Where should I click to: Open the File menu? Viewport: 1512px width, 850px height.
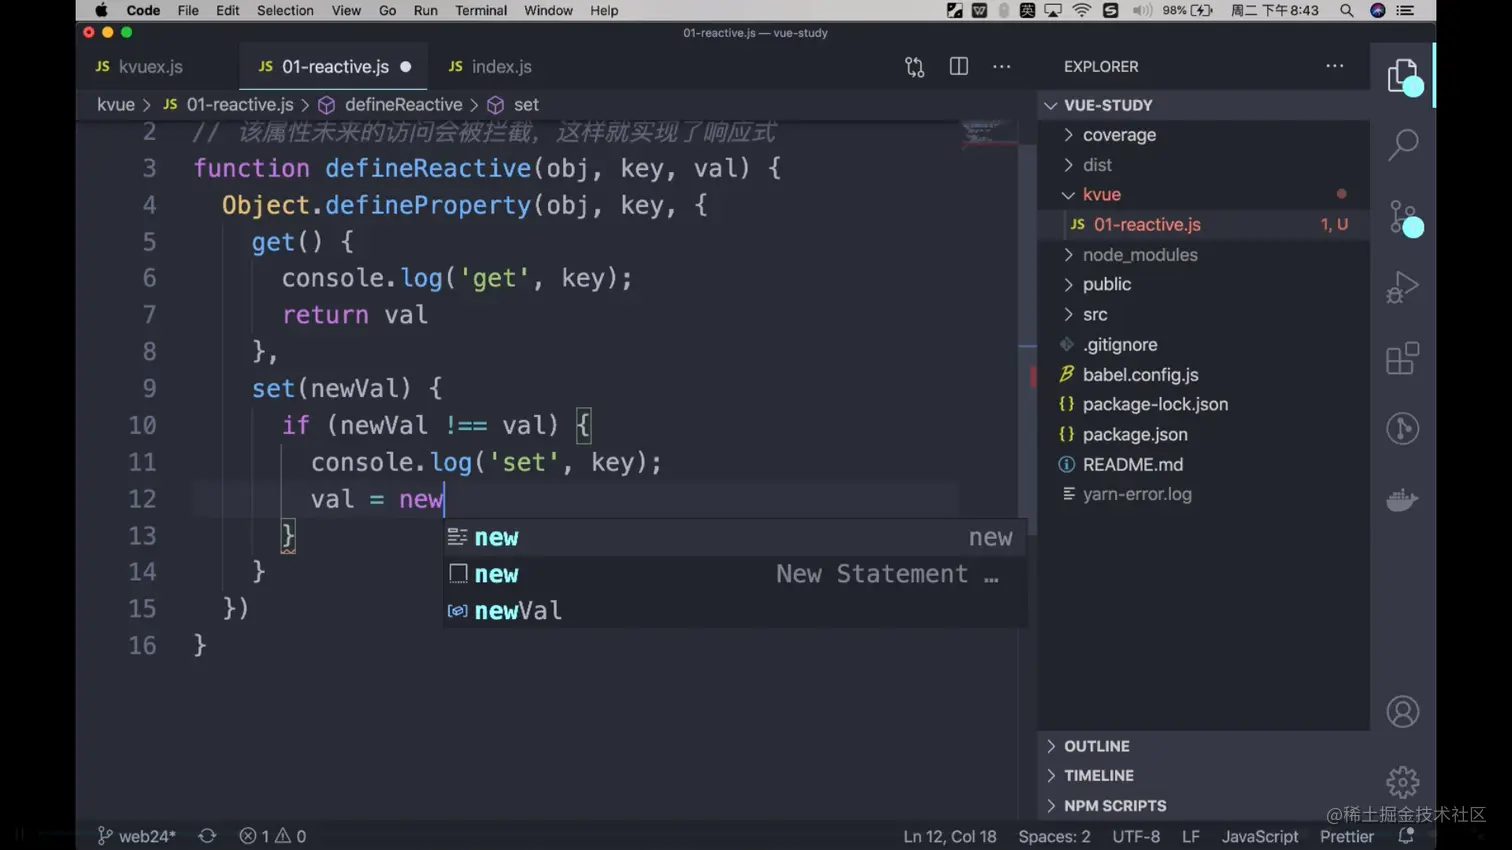(x=188, y=11)
